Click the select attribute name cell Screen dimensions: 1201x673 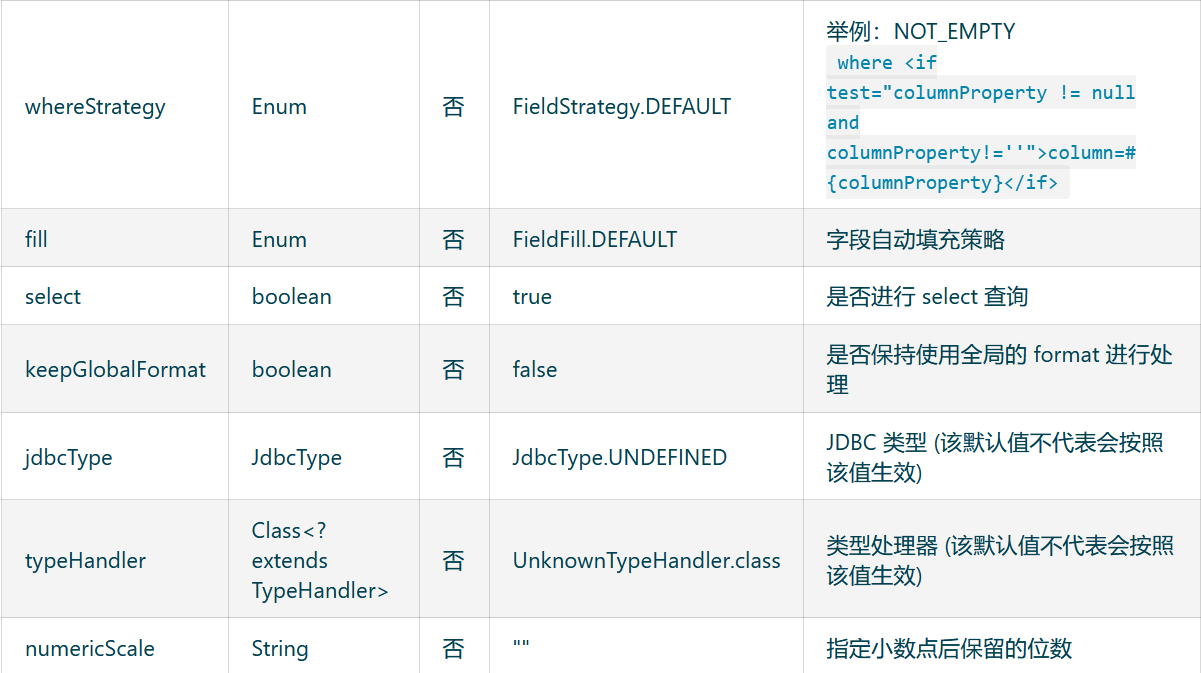point(53,297)
